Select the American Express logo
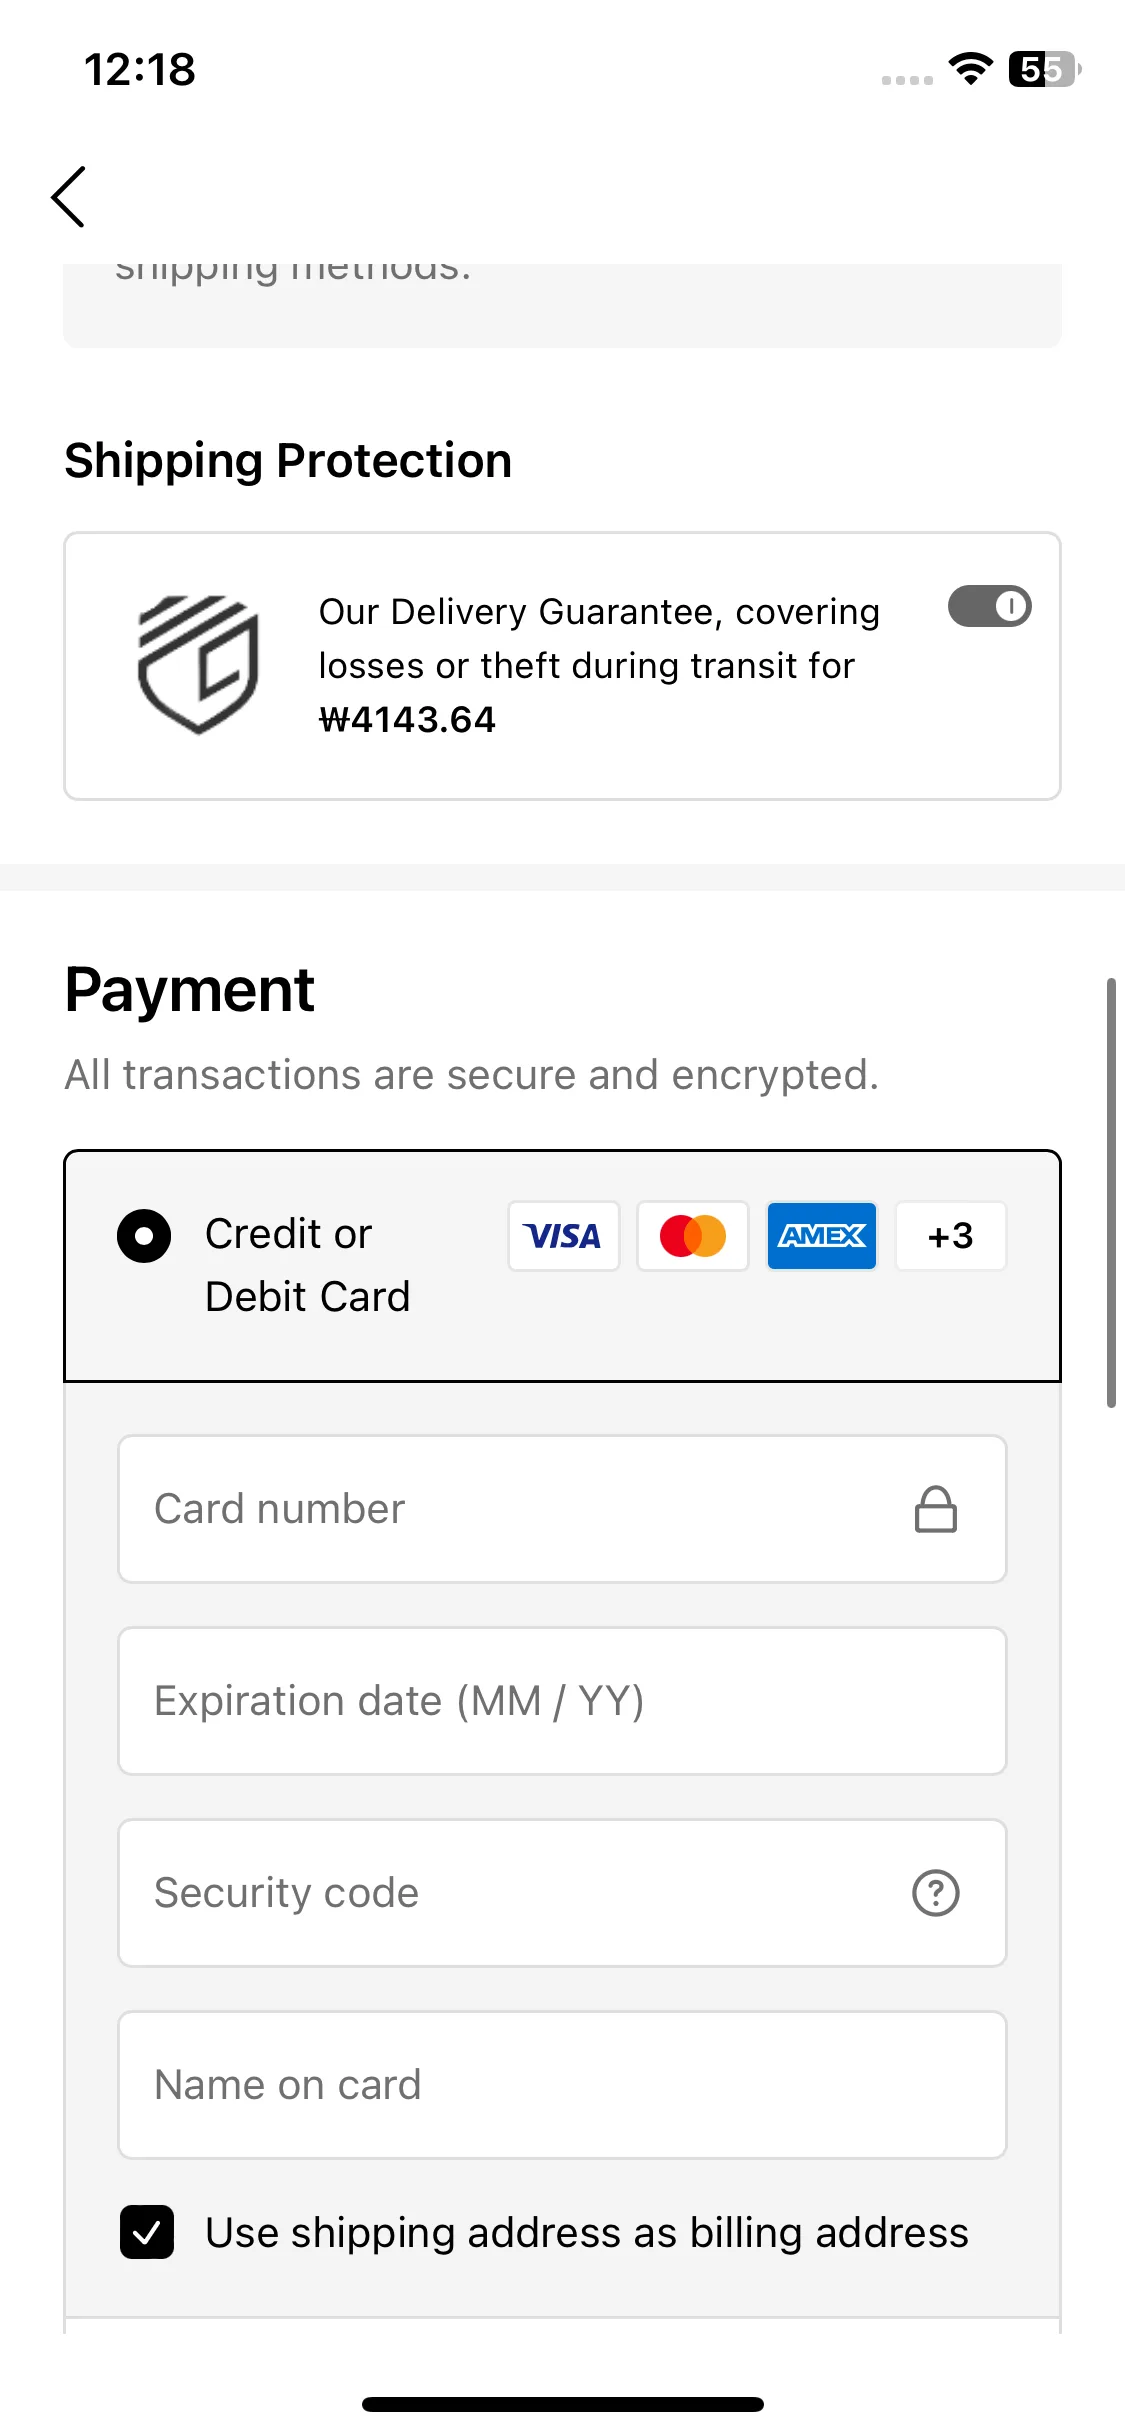The image size is (1125, 2436). tap(822, 1236)
